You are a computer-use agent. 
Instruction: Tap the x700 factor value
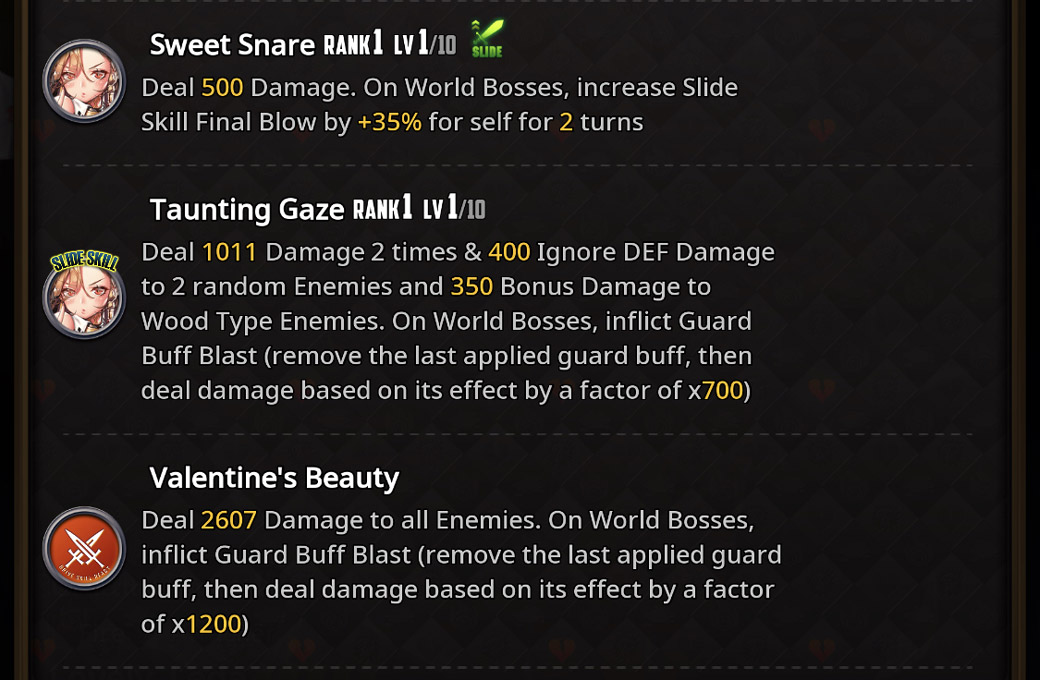pos(722,390)
